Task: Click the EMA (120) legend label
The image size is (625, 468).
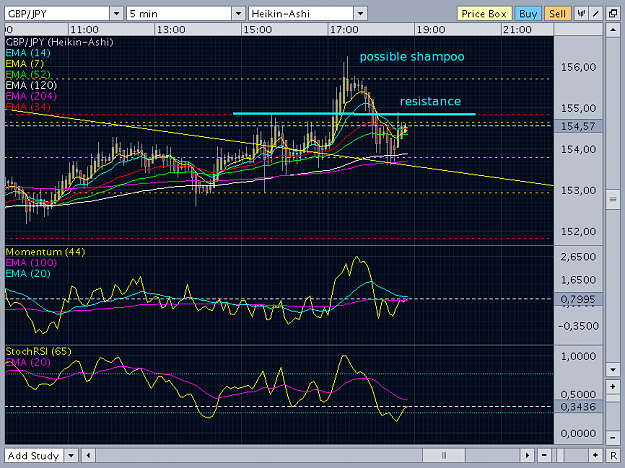Action: (31, 85)
